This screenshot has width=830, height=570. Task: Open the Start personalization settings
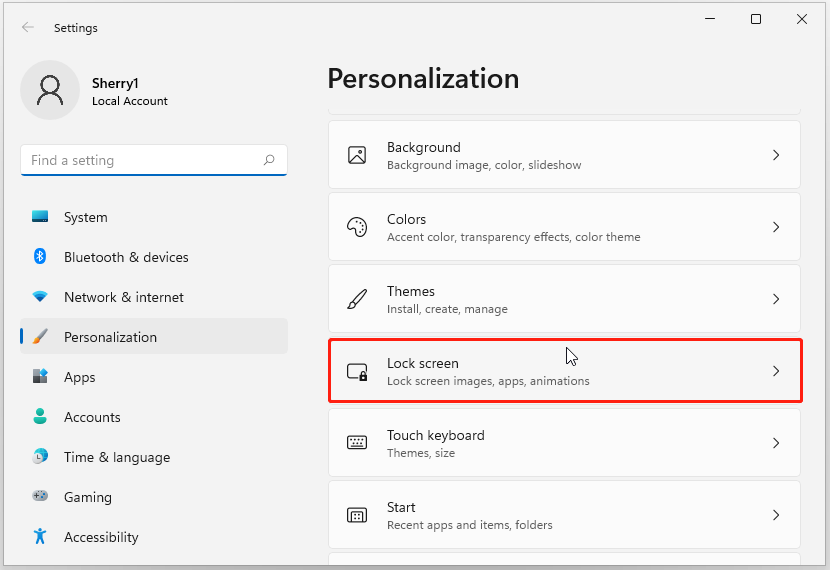(x=565, y=515)
